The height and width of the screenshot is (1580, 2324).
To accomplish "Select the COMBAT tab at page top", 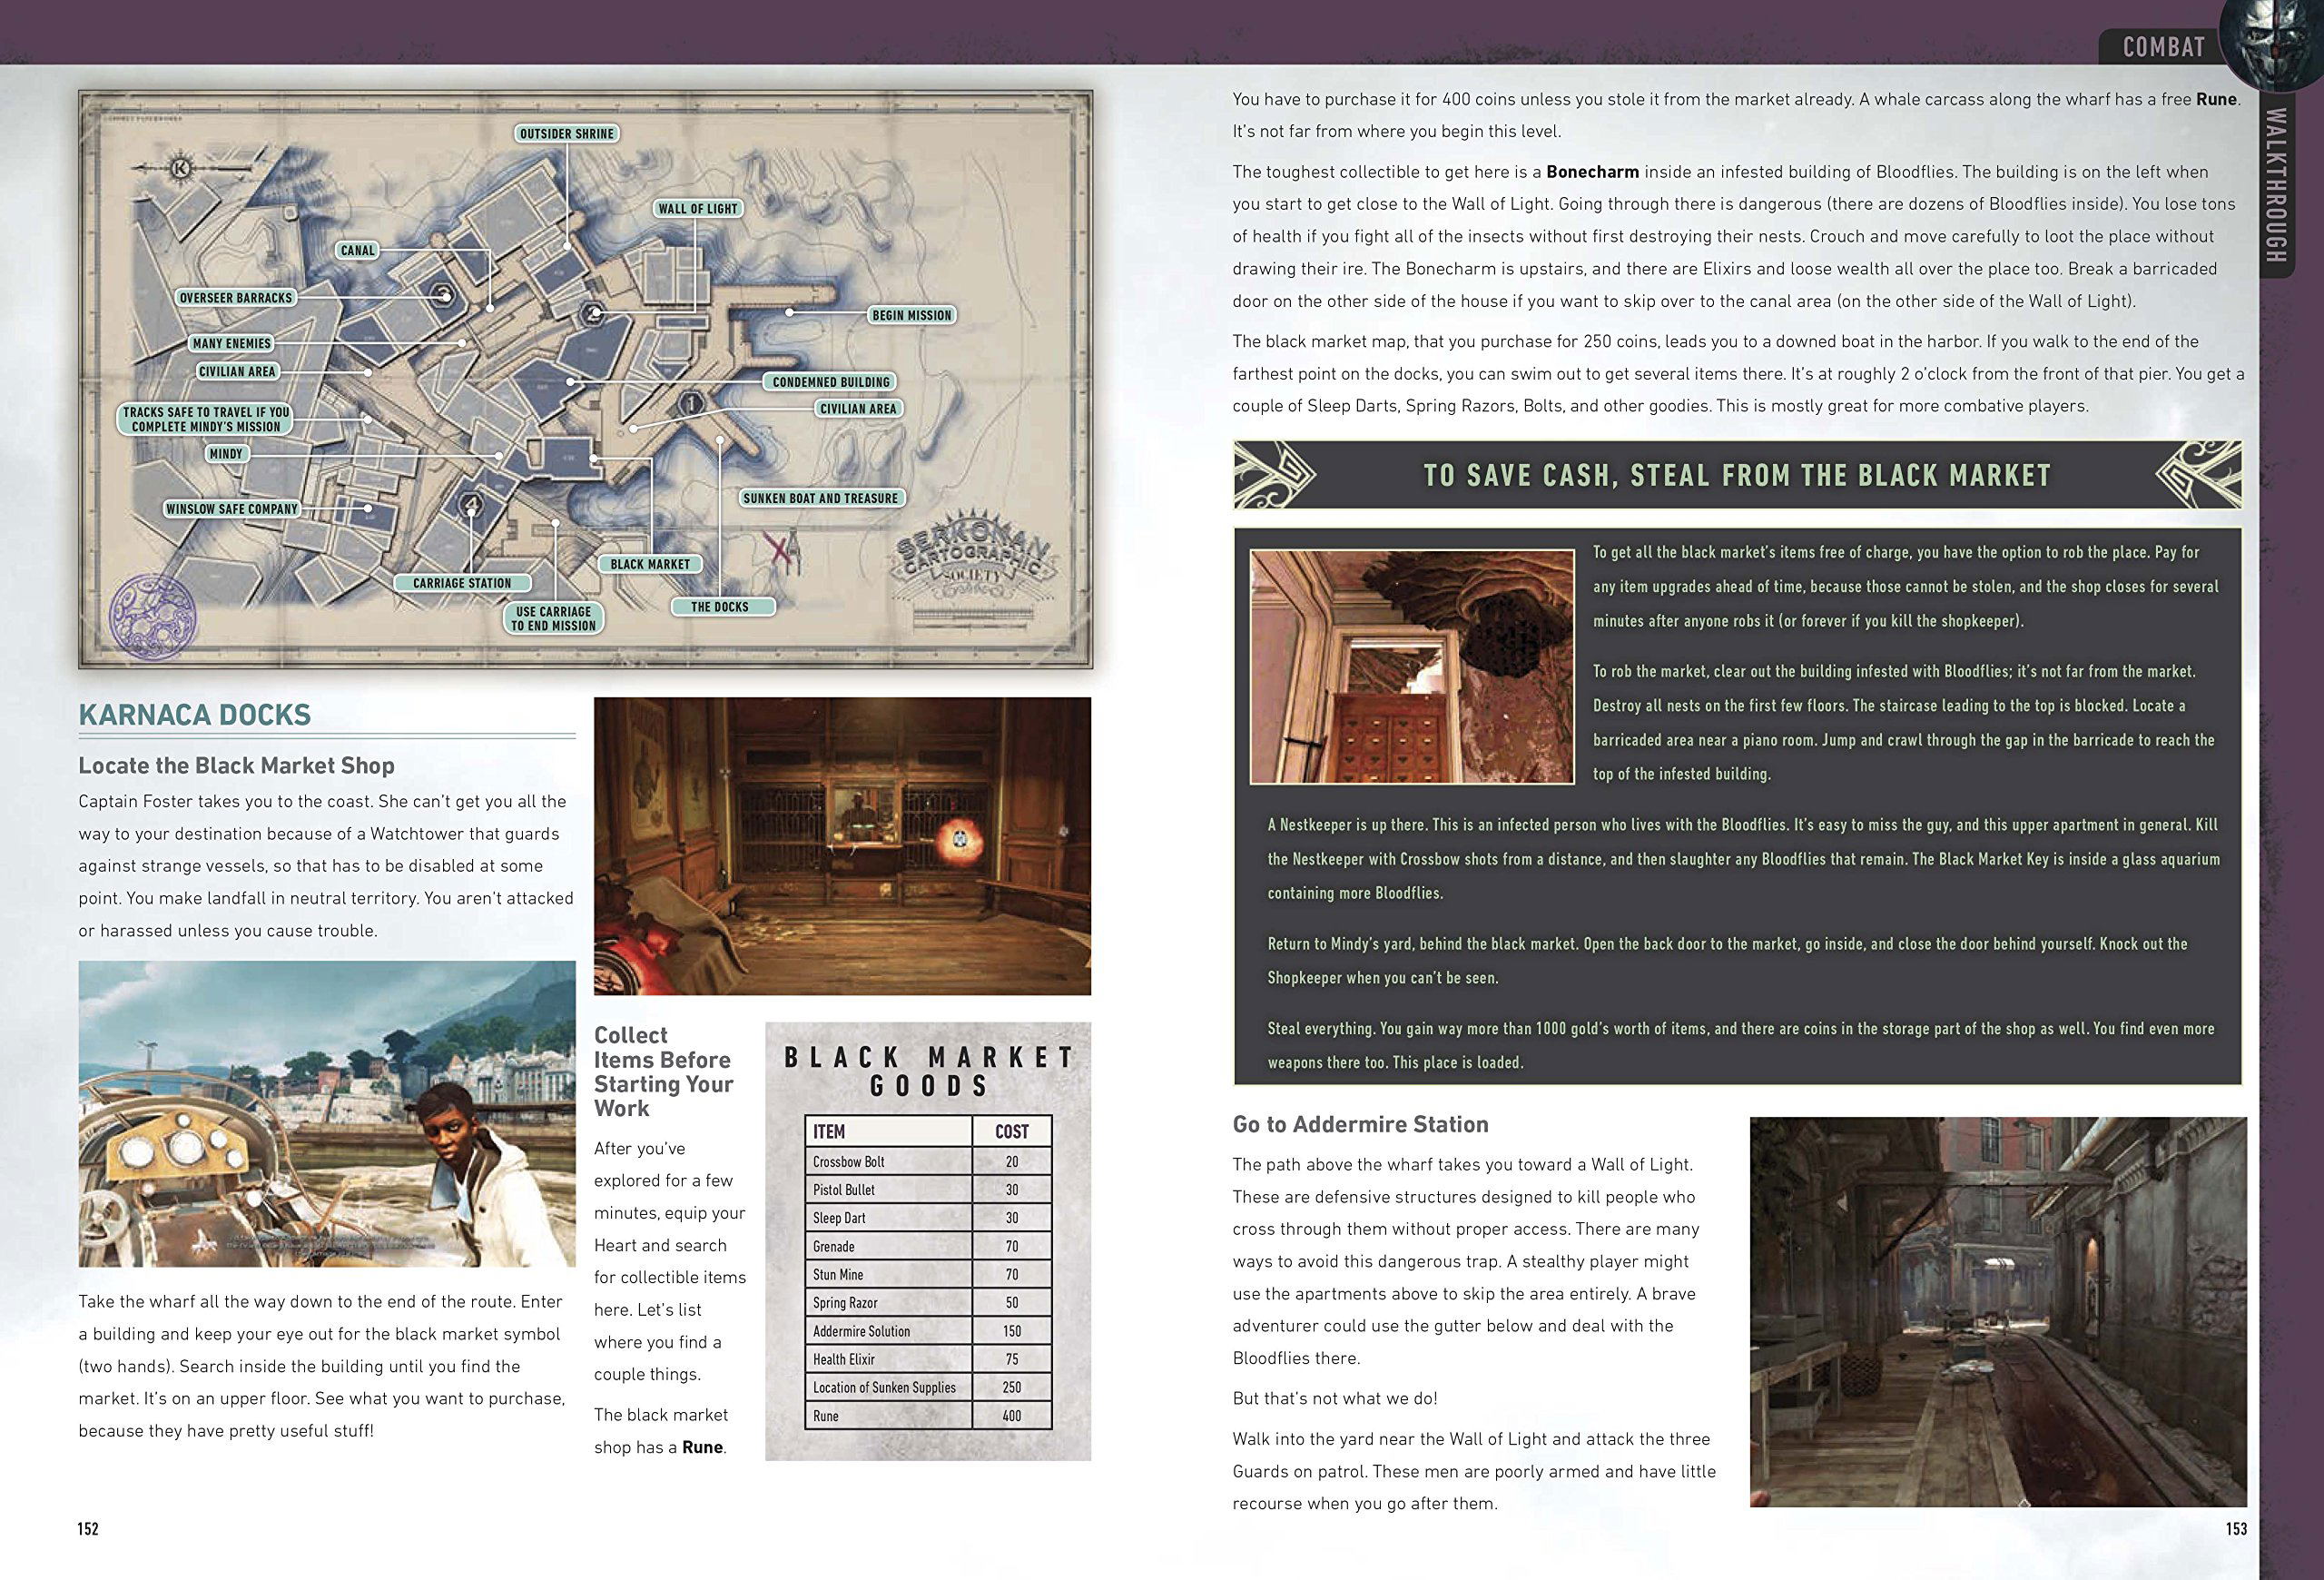I will [2163, 47].
